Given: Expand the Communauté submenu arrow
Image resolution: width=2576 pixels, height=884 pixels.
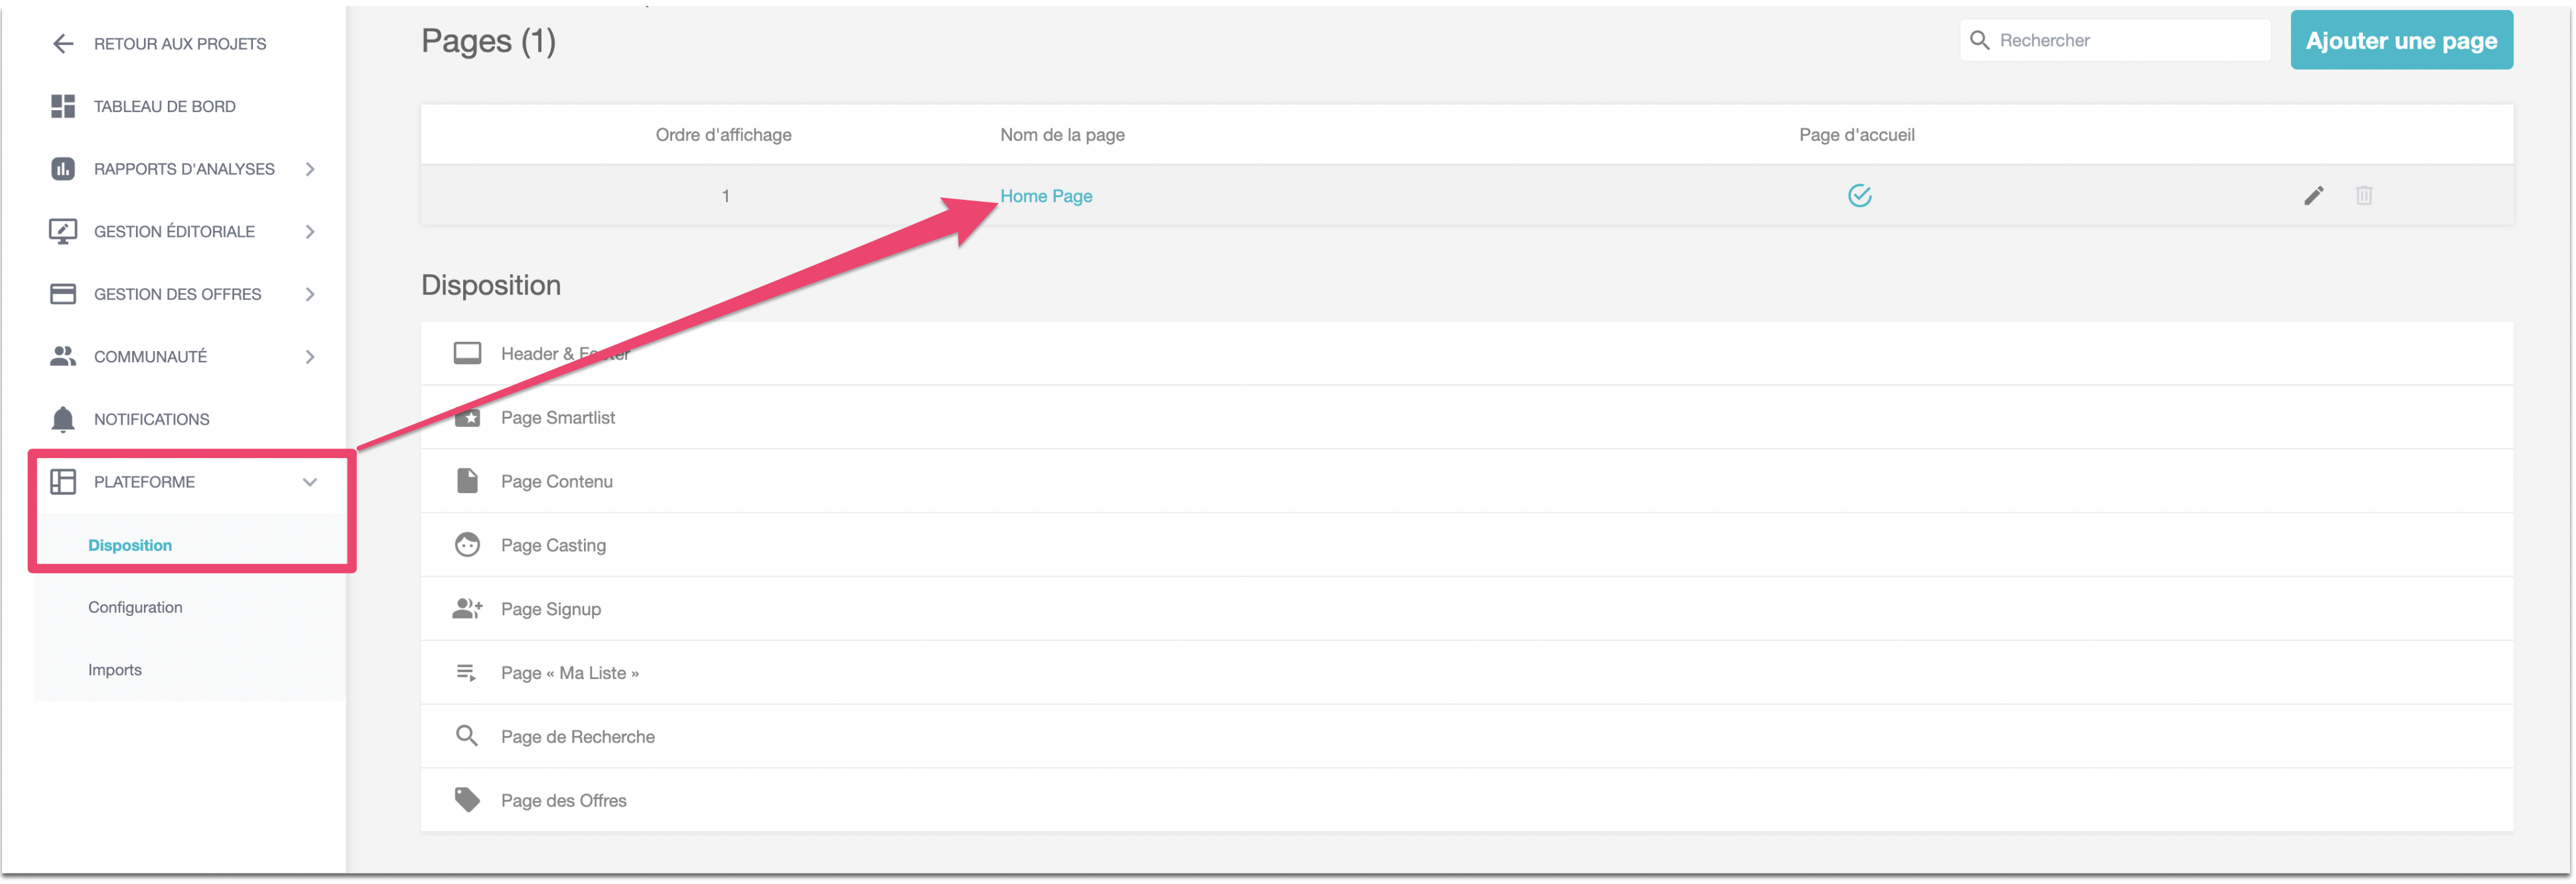Looking at the screenshot, I should (x=310, y=357).
